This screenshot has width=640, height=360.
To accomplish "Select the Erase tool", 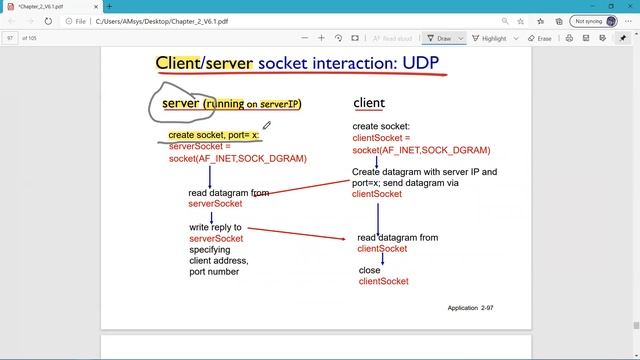I will tap(540, 38).
